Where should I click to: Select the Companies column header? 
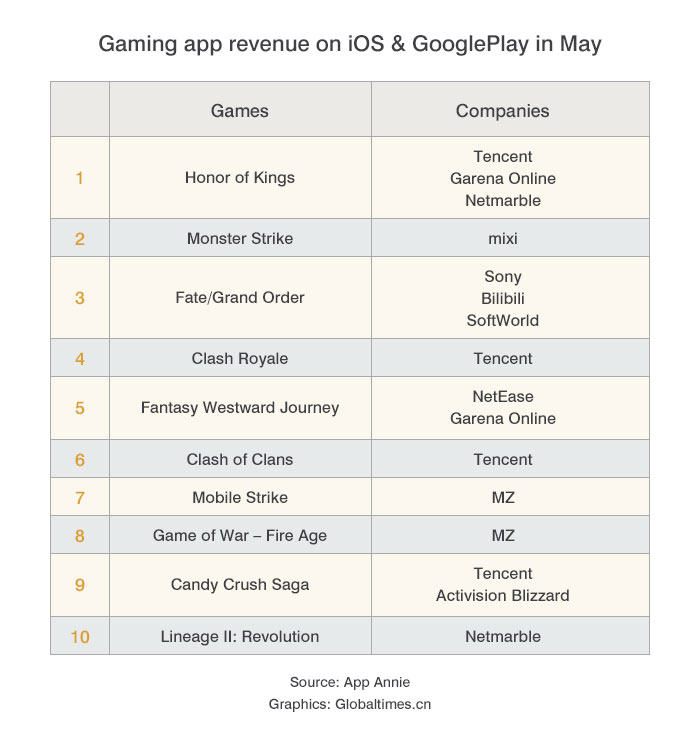[502, 111]
